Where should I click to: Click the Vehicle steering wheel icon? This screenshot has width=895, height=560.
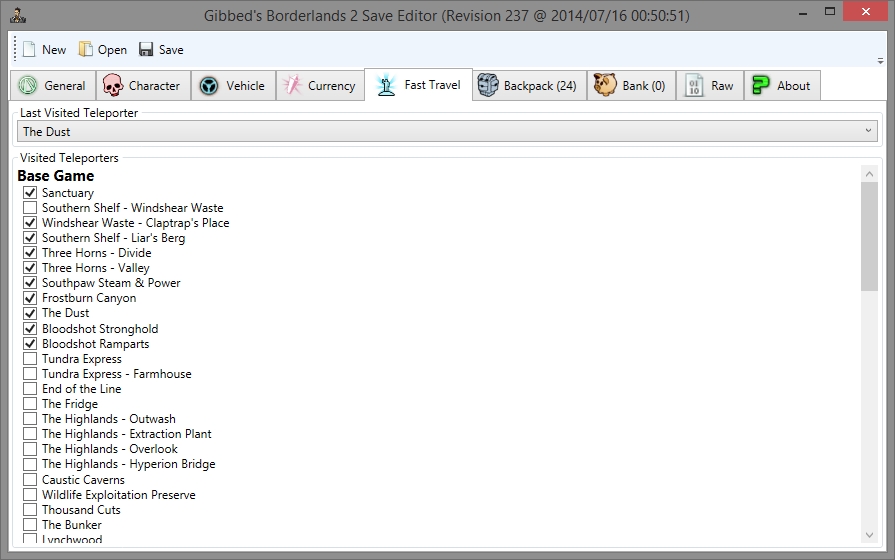209,86
